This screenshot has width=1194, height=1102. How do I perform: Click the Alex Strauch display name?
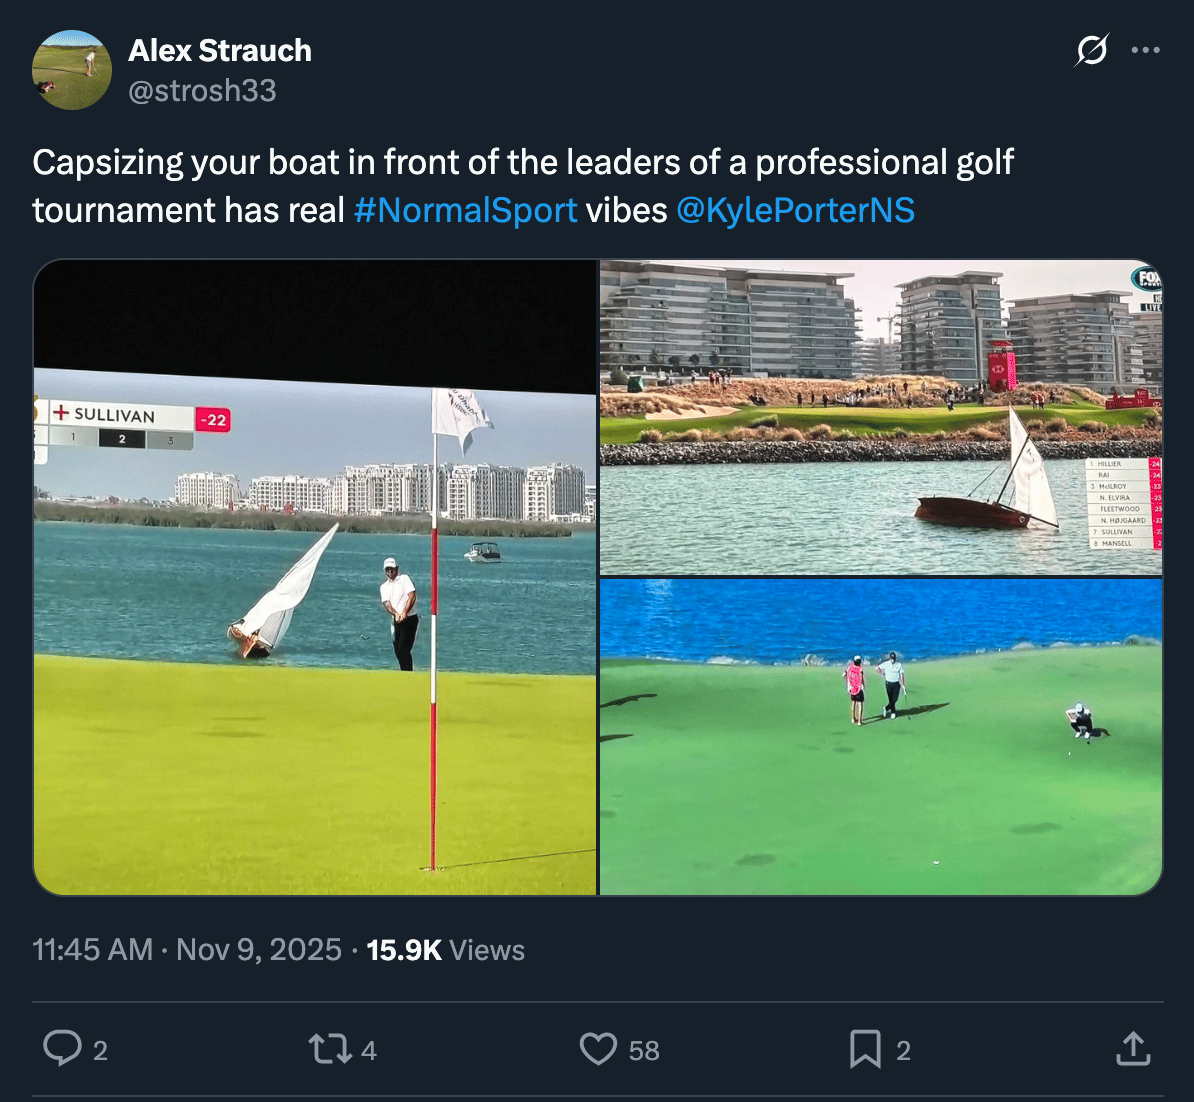pyautogui.click(x=220, y=51)
